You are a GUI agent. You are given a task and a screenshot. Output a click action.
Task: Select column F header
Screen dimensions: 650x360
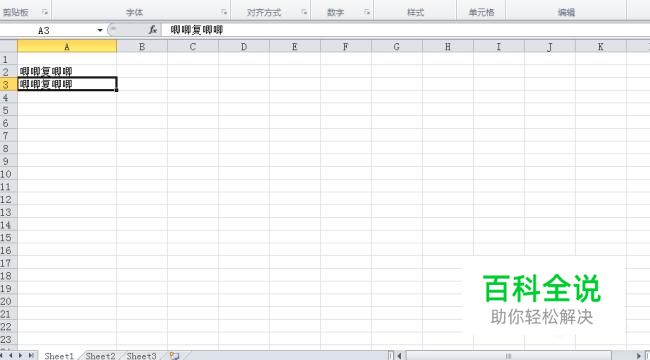(346, 46)
